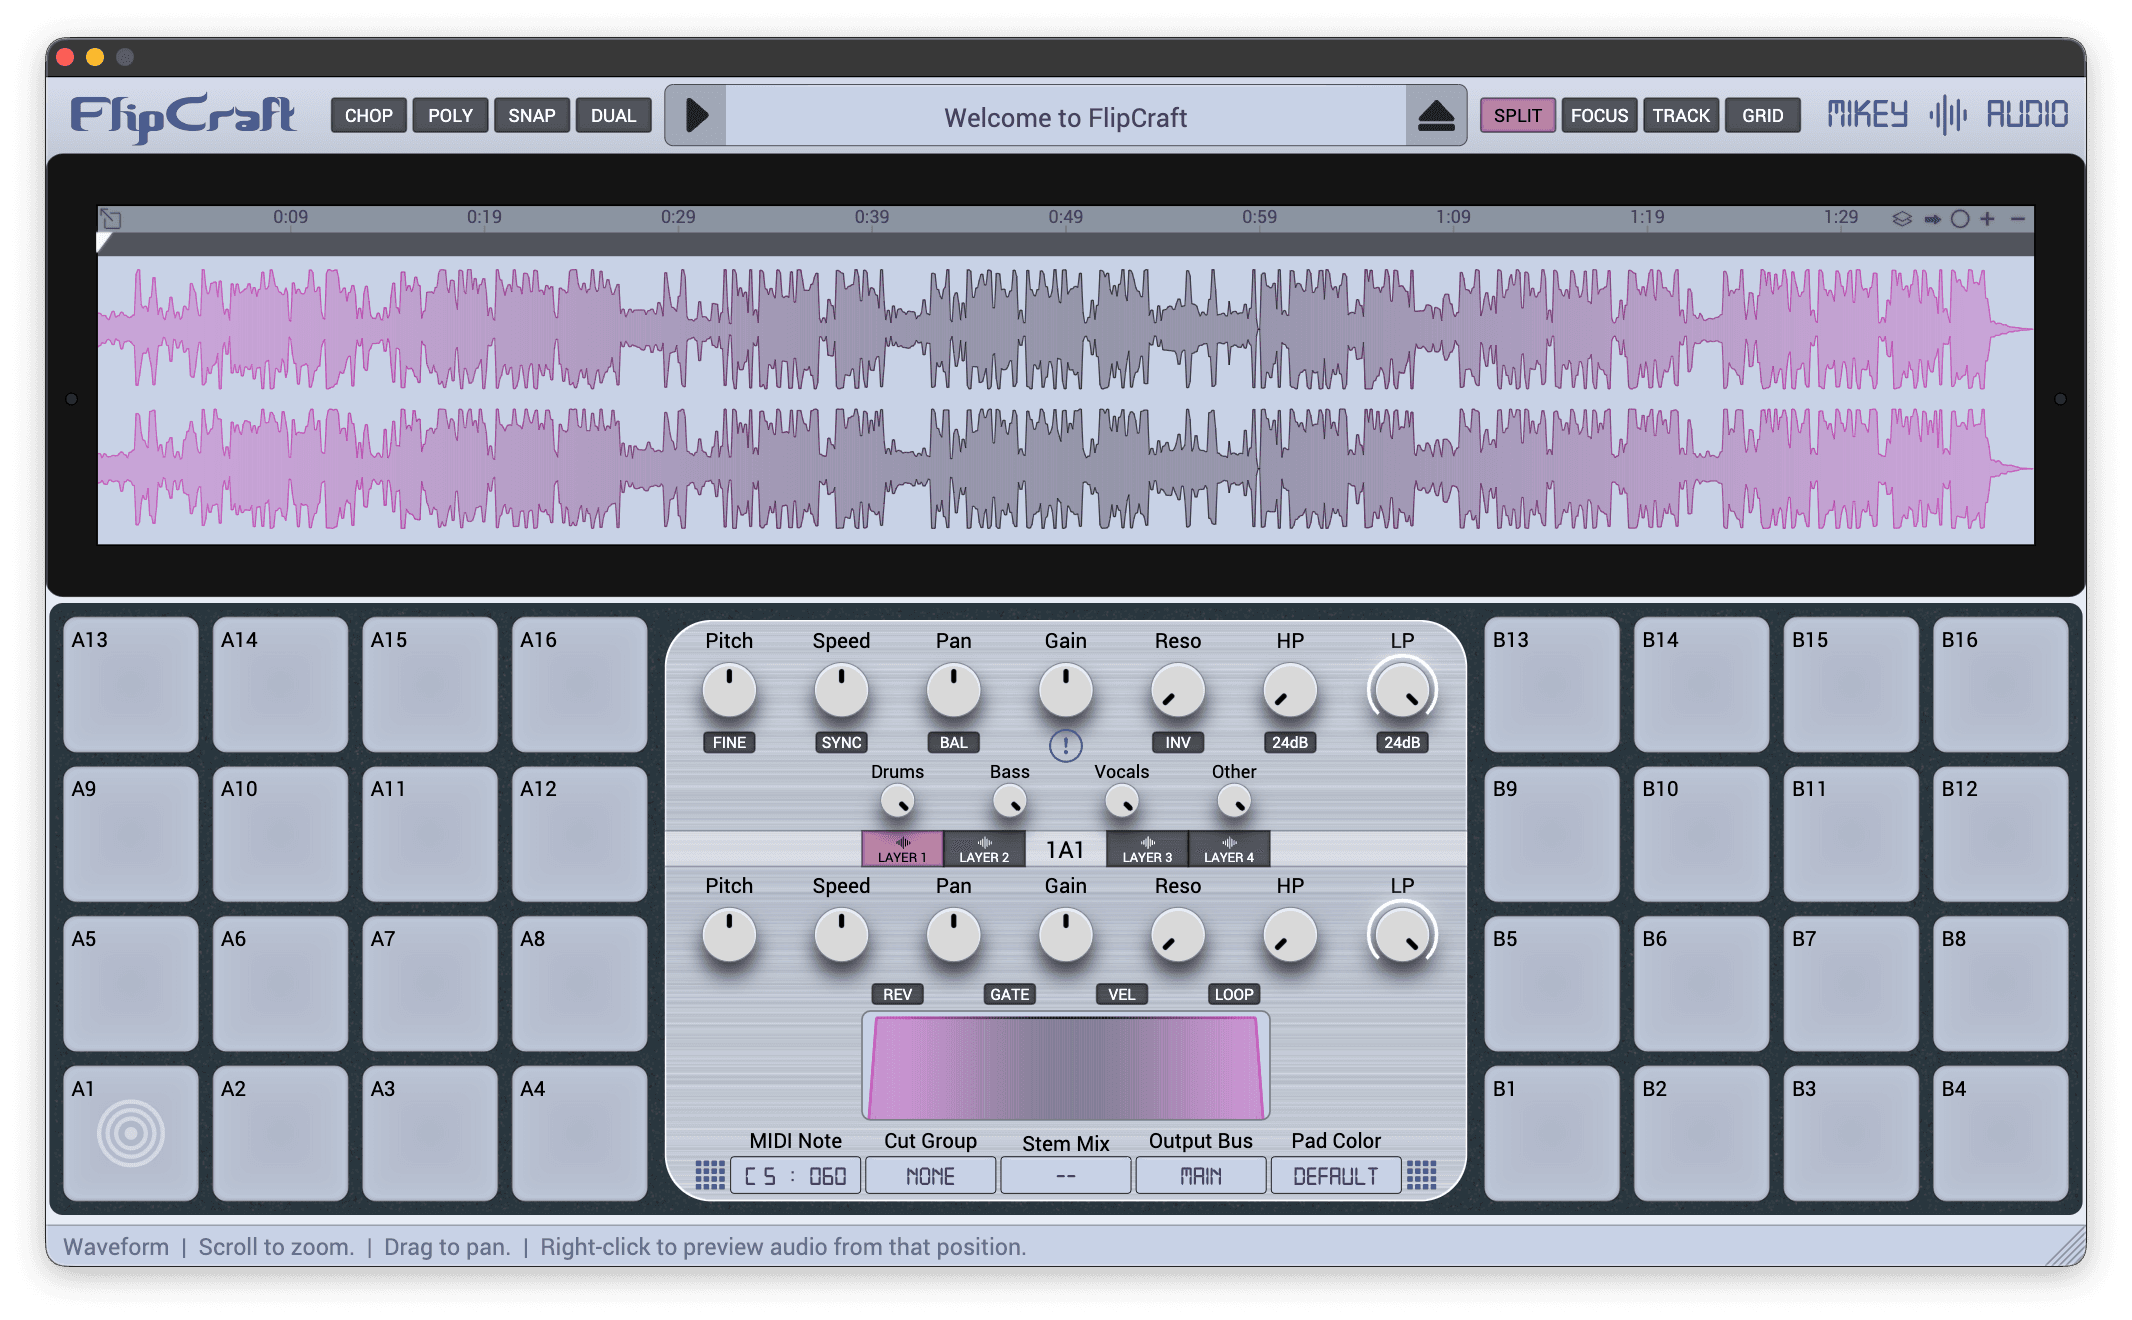The width and height of the screenshot is (2132, 1320).
Task: Click the plus zoom-in icon on the timeline
Action: (x=1987, y=218)
